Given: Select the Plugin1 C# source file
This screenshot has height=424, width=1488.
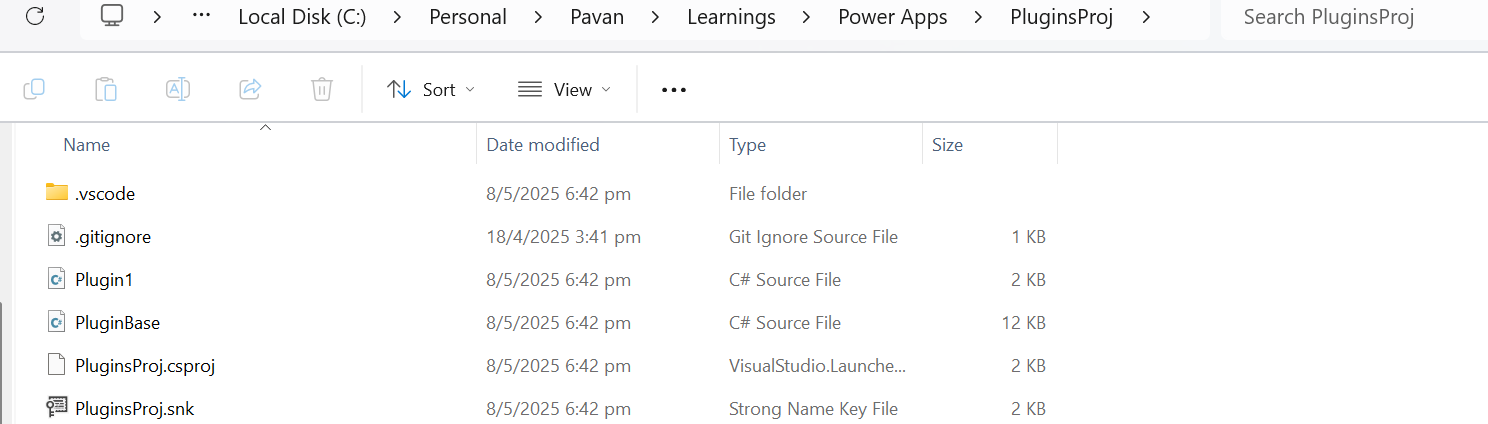Looking at the screenshot, I should (x=104, y=280).
